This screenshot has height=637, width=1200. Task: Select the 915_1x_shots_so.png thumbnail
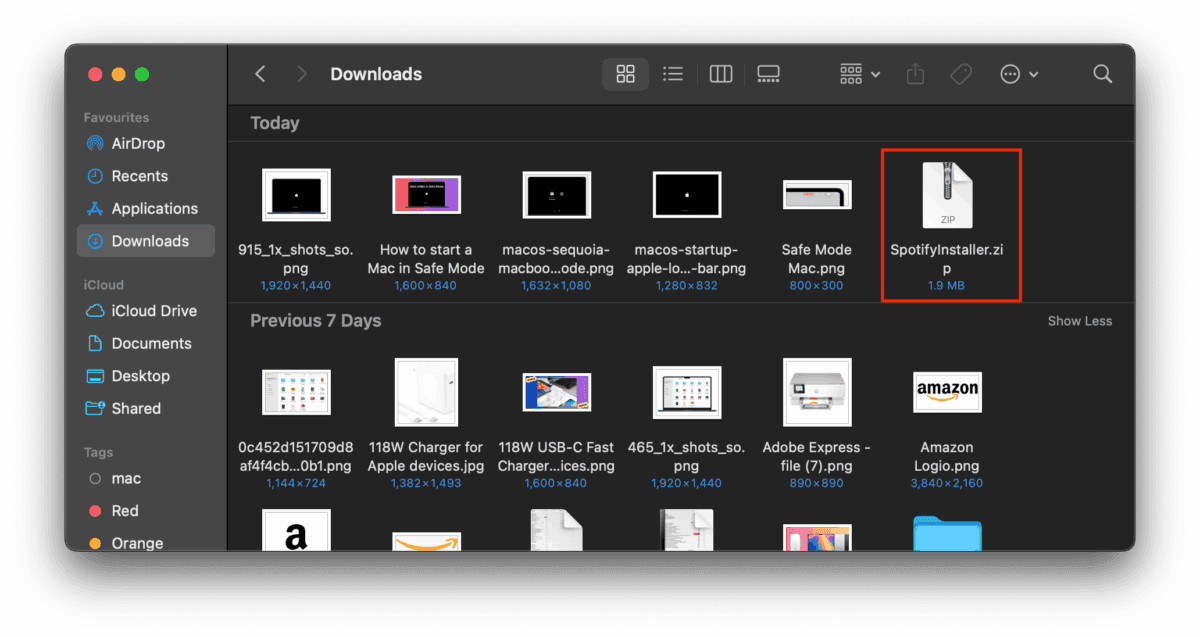coord(296,195)
